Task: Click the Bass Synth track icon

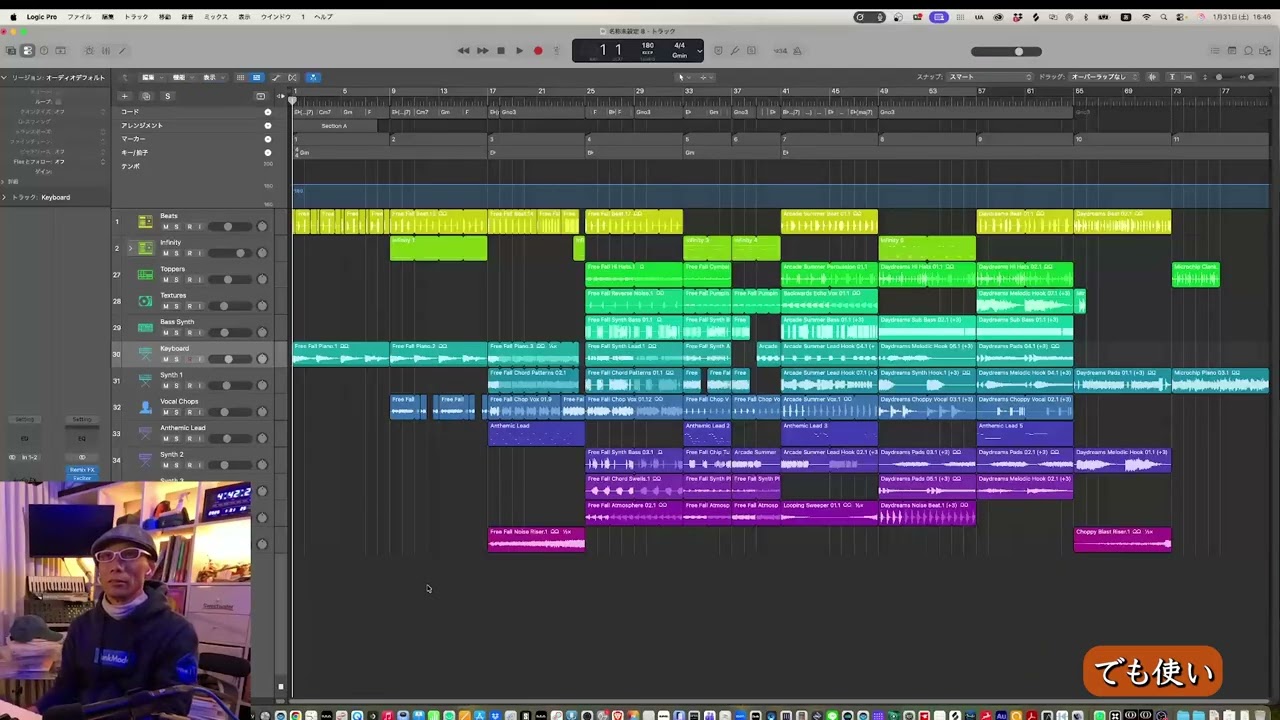Action: tap(145, 327)
